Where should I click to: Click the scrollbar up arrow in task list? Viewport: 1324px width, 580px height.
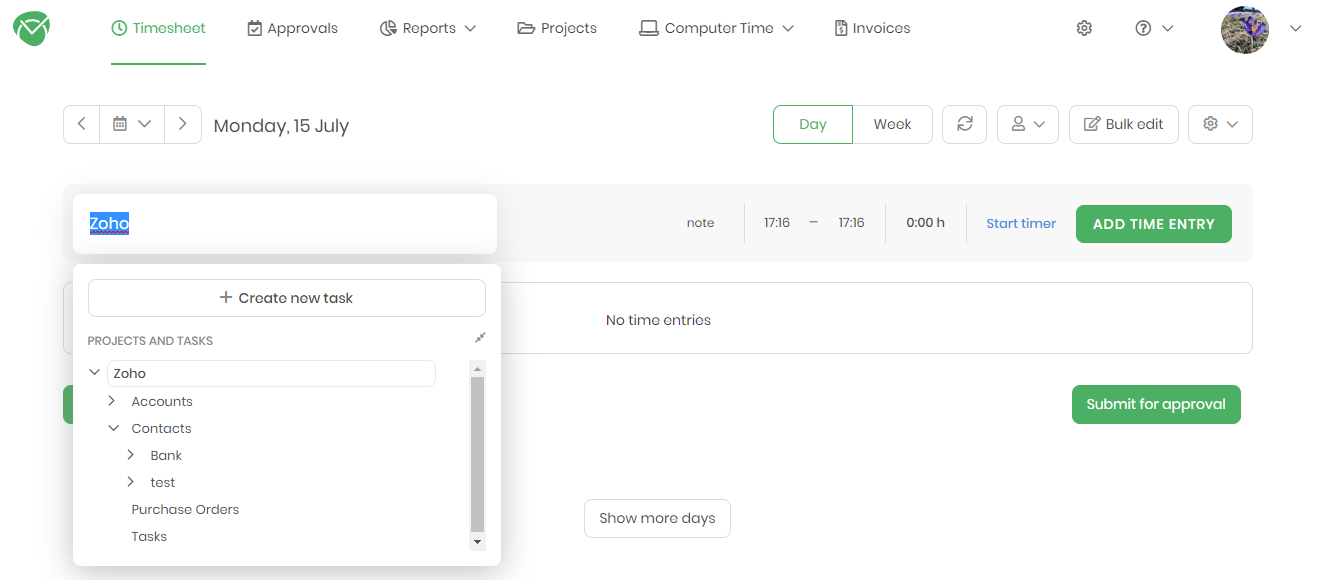(x=478, y=367)
